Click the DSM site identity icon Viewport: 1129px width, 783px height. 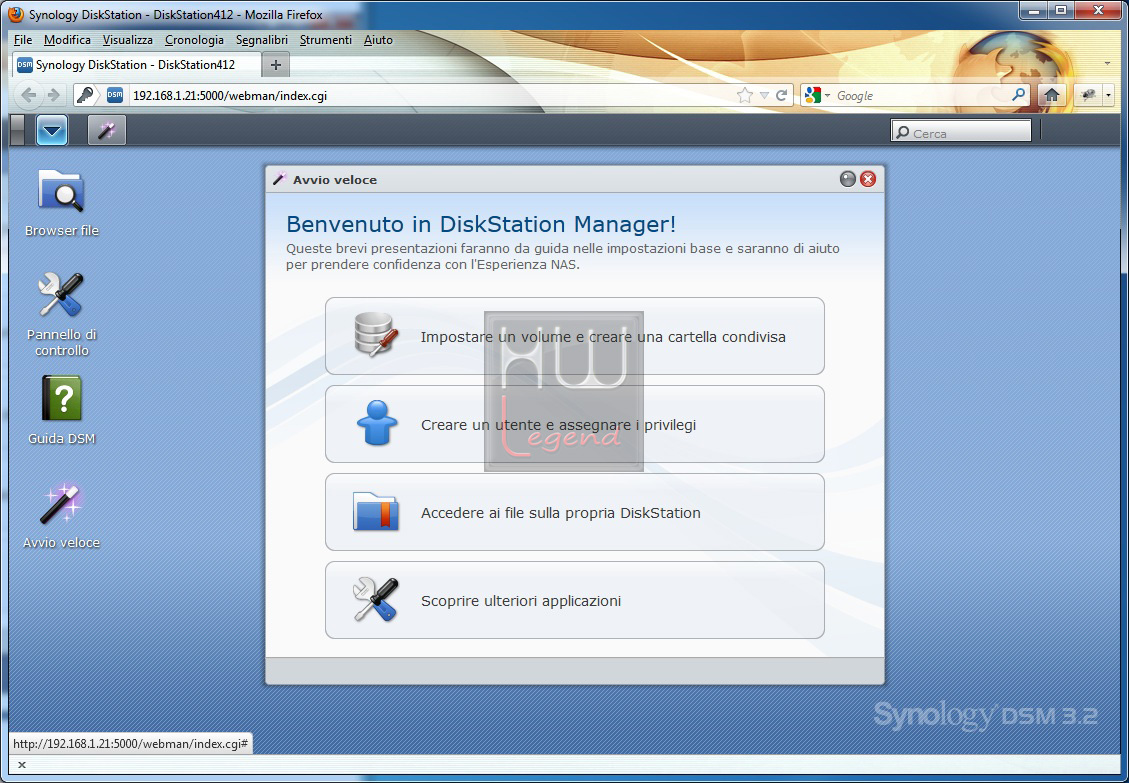114,95
